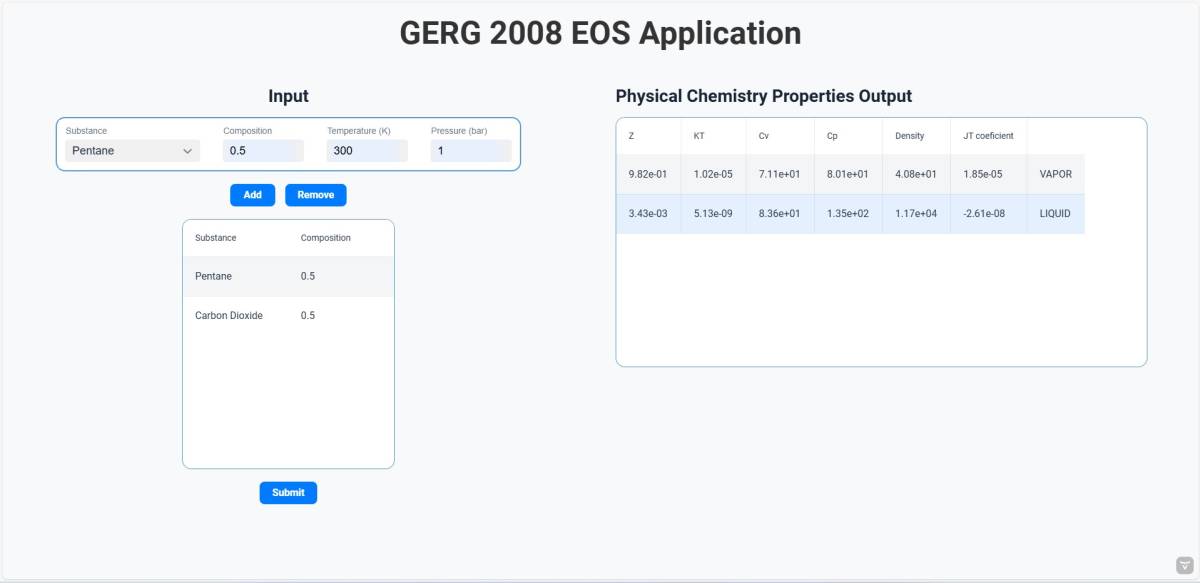Click the Submit button
Image resolution: width=1200 pixels, height=583 pixels.
pos(288,493)
